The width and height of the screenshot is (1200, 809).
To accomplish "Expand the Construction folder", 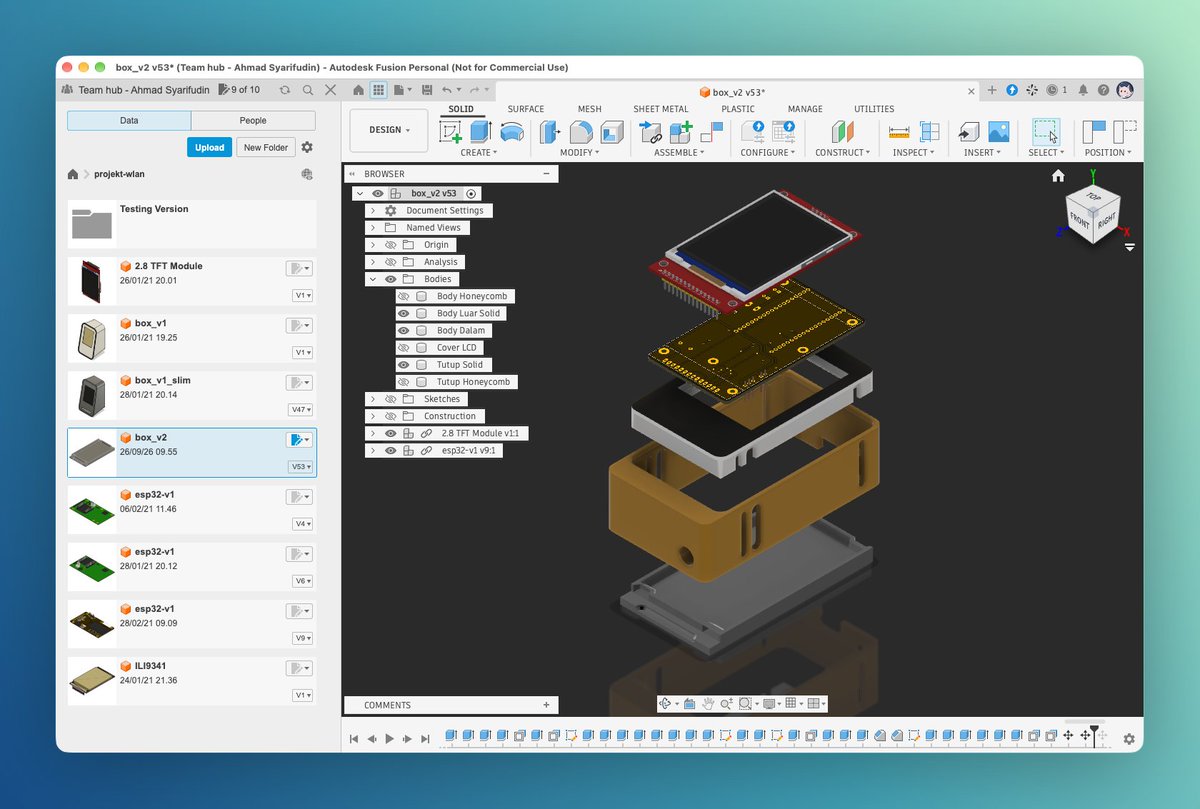I will tap(373, 416).
